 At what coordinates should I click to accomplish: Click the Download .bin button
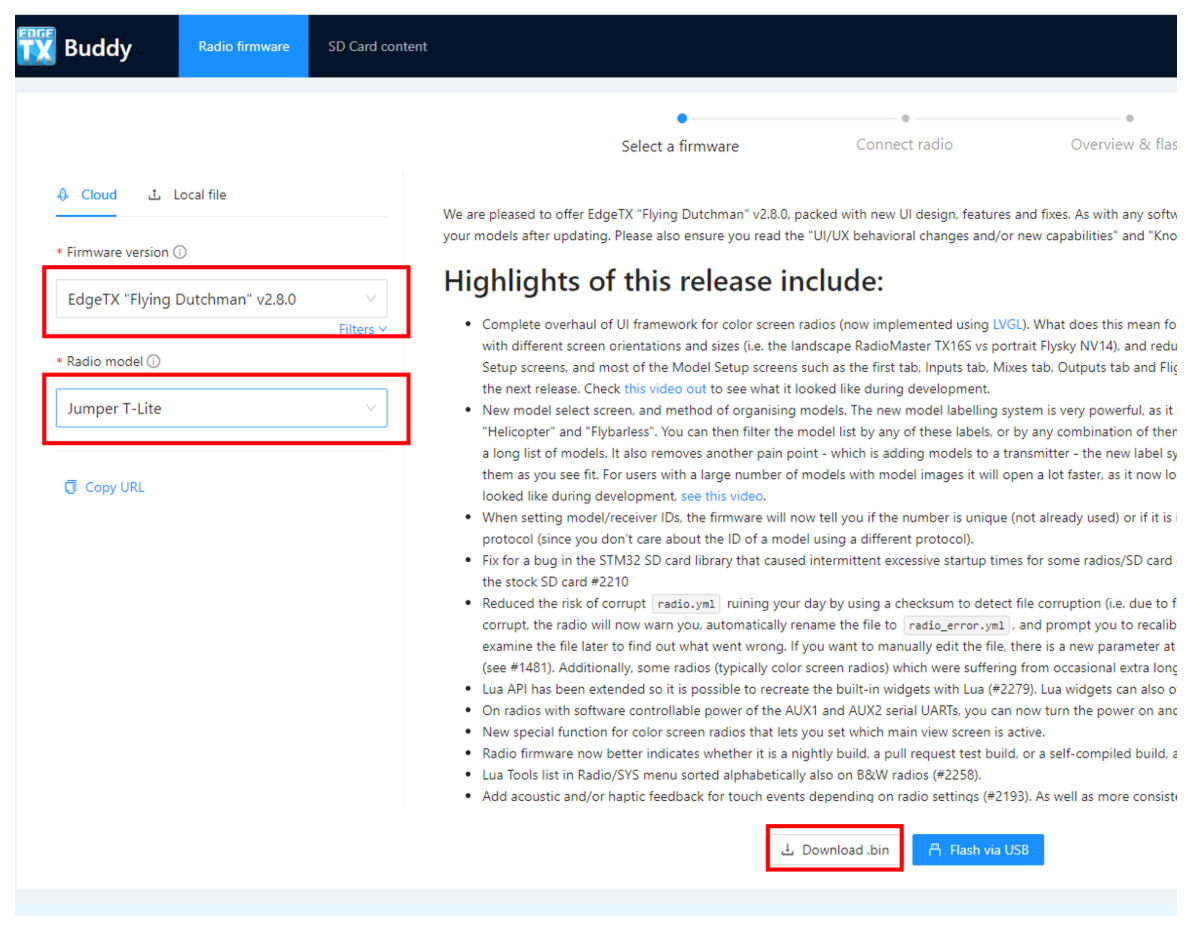pyautogui.click(x=835, y=849)
